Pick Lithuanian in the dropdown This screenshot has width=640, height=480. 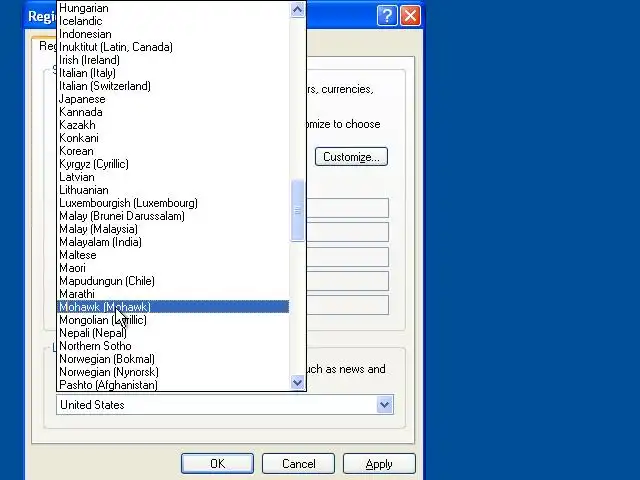coord(173,190)
